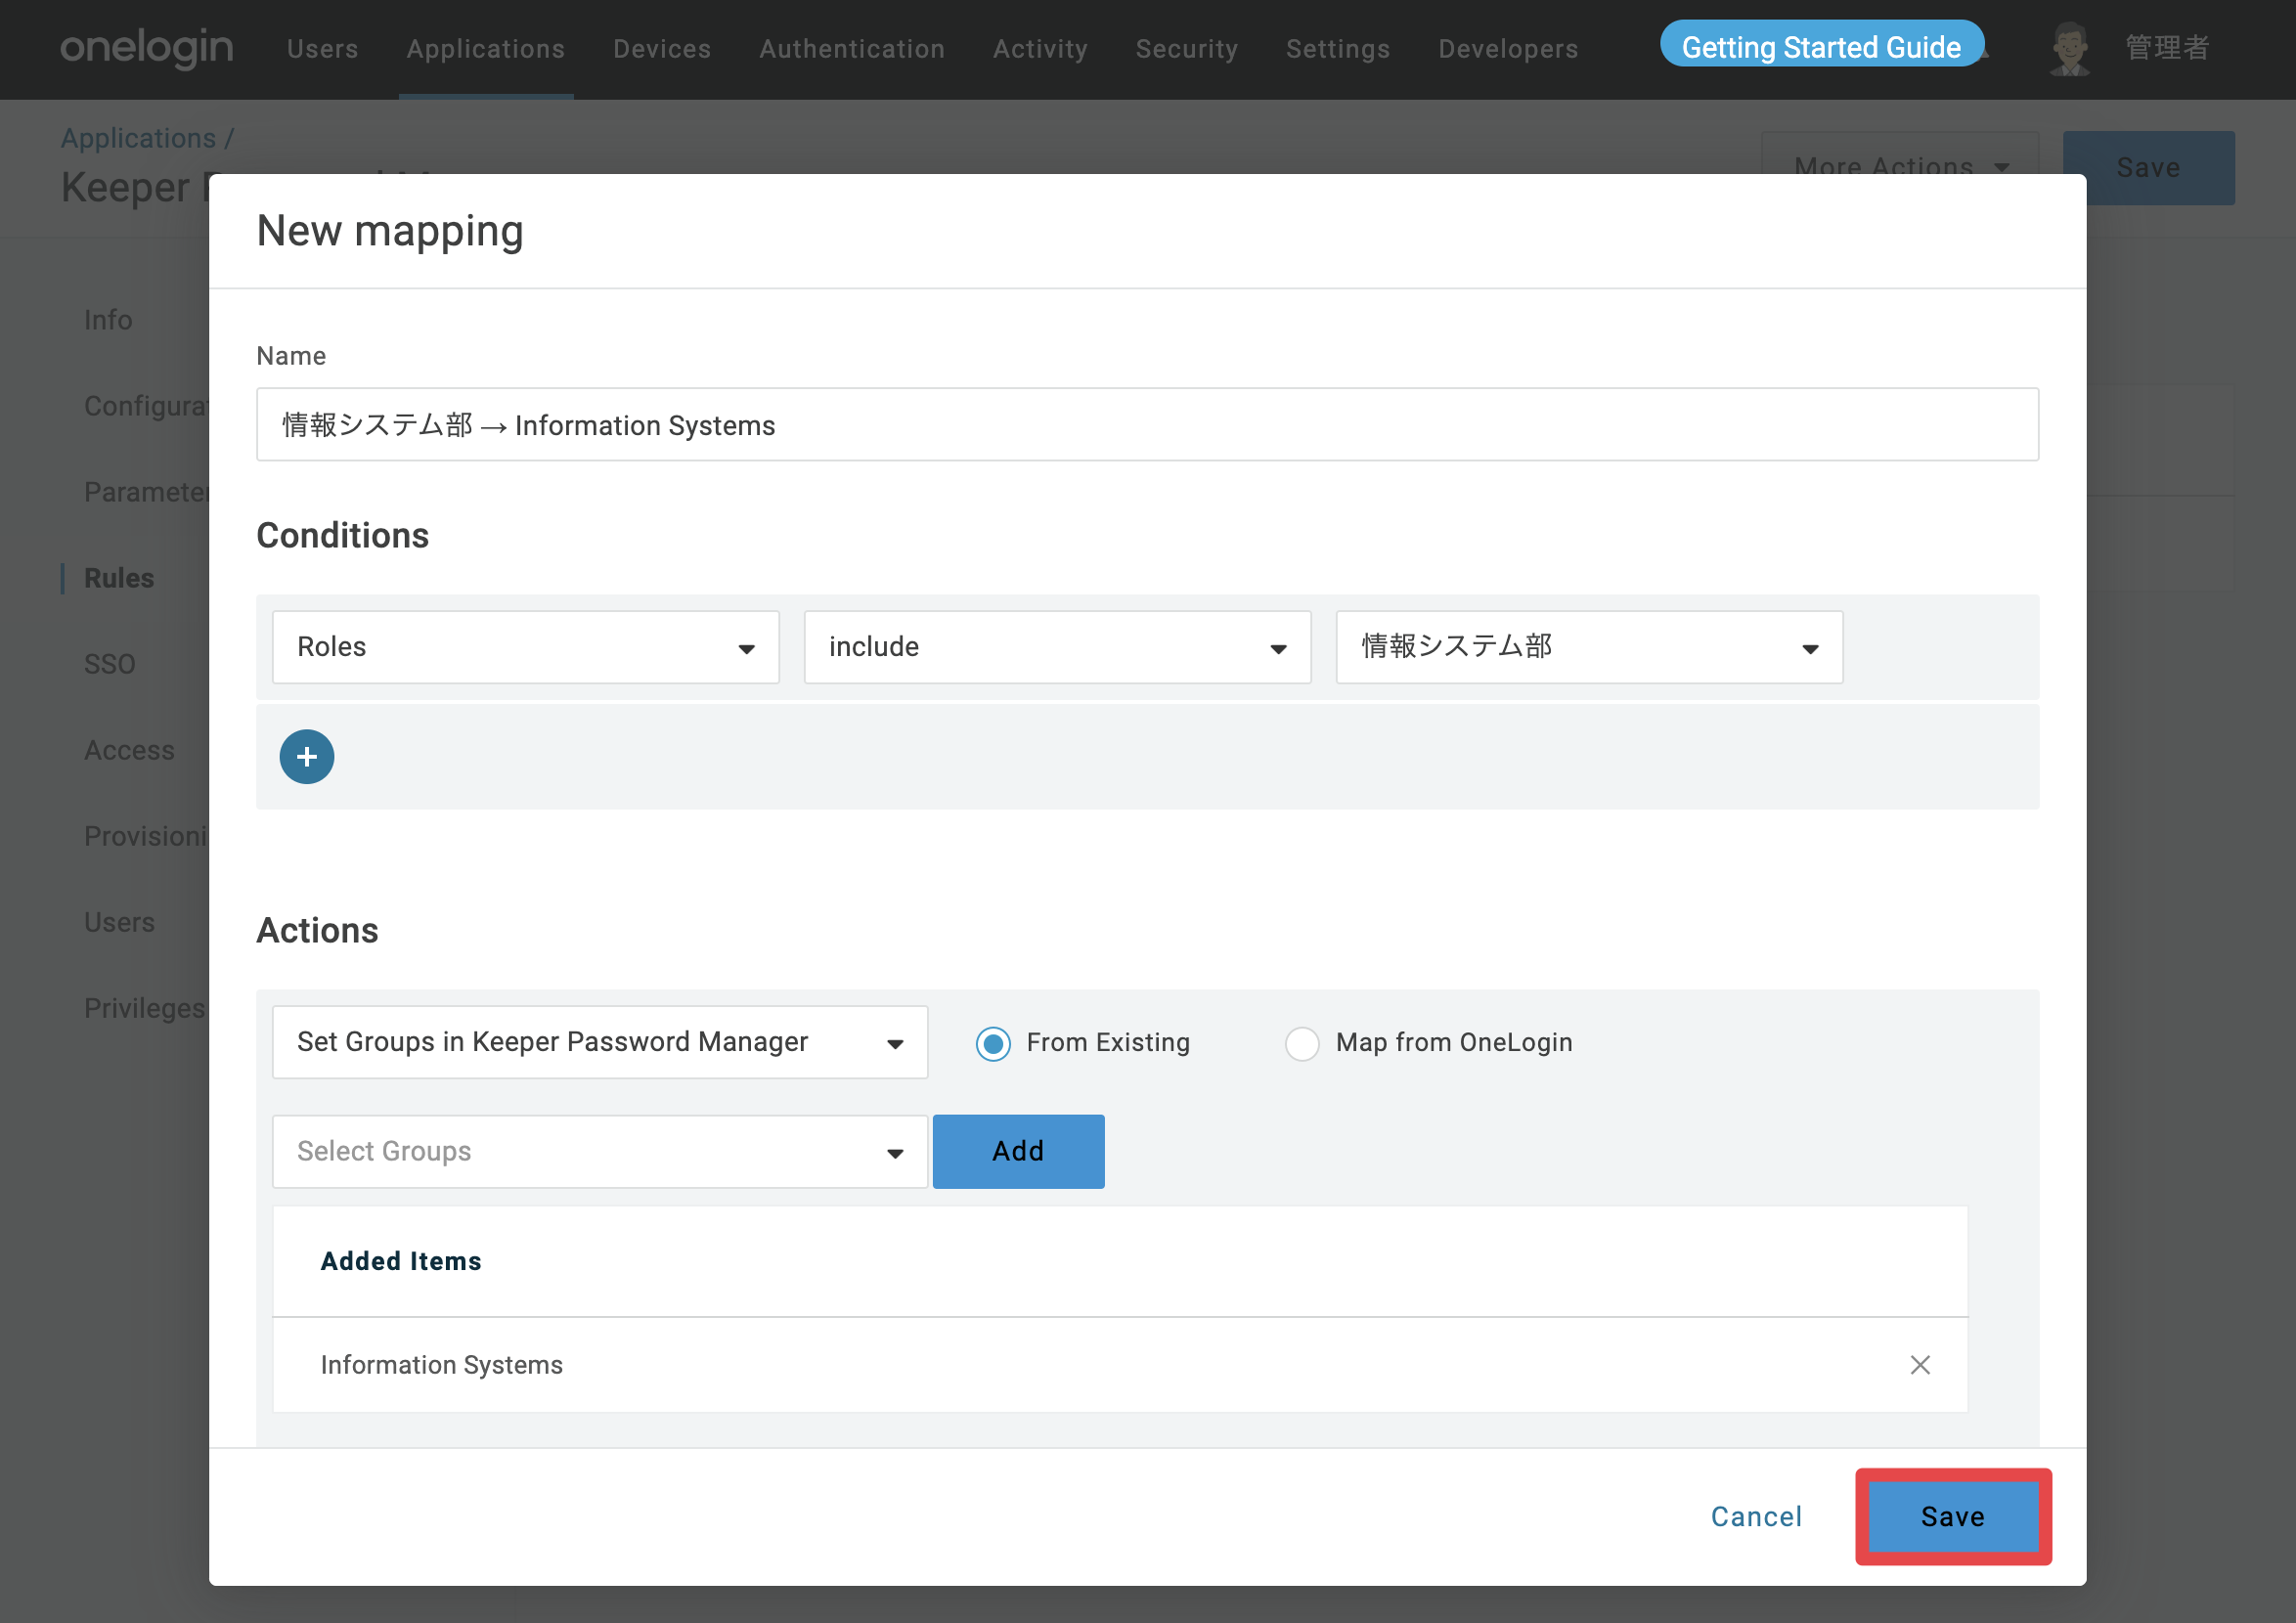Click the onelogin logo
The height and width of the screenshot is (1623, 2296).
[147, 47]
